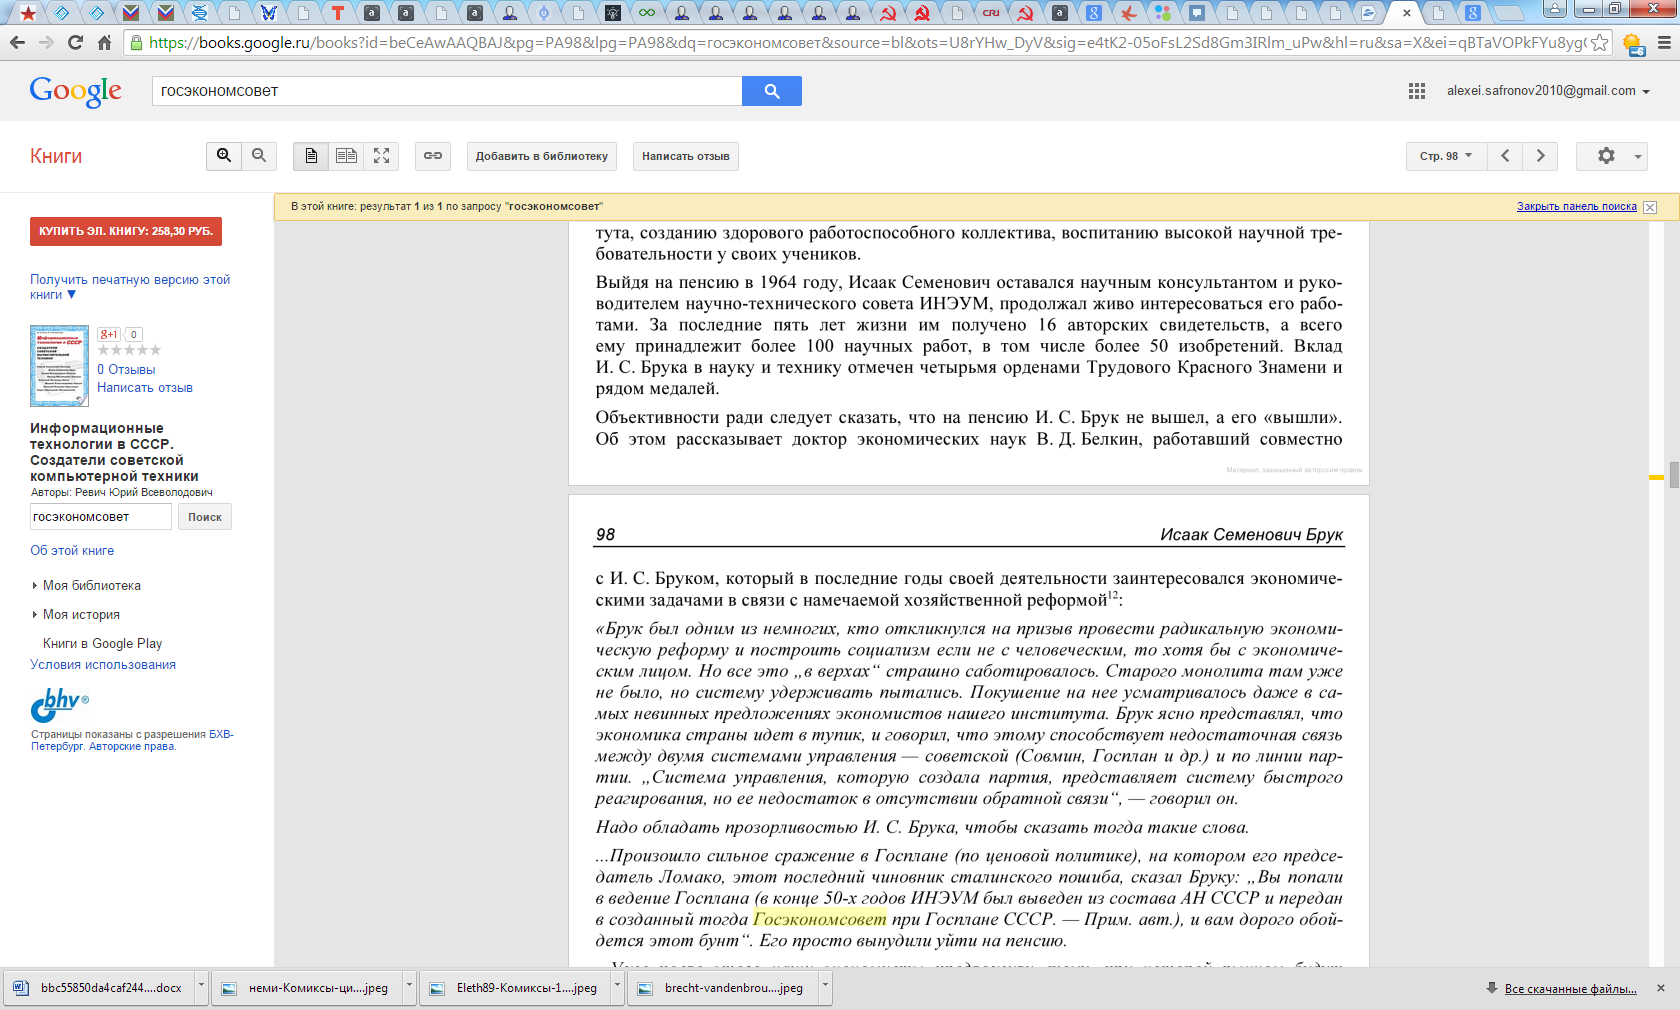Image resolution: width=1680 pixels, height=1010 pixels.
Task: Open Книги в Google Play link
Action: pyautogui.click(x=102, y=644)
